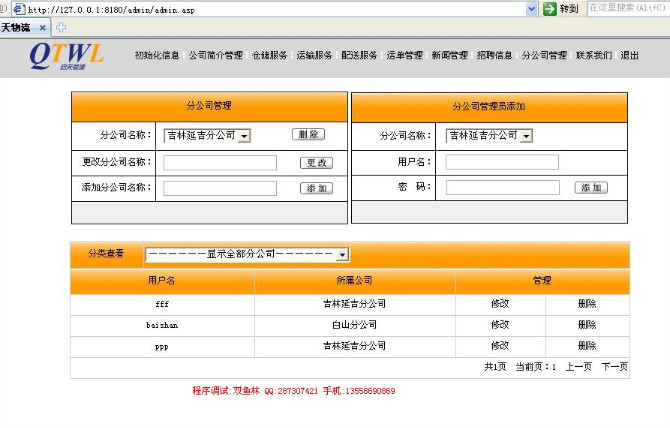670x428 pixels.
Task: Click 吉林延吉分公司 cell in ppp row
Action: click(x=355, y=346)
